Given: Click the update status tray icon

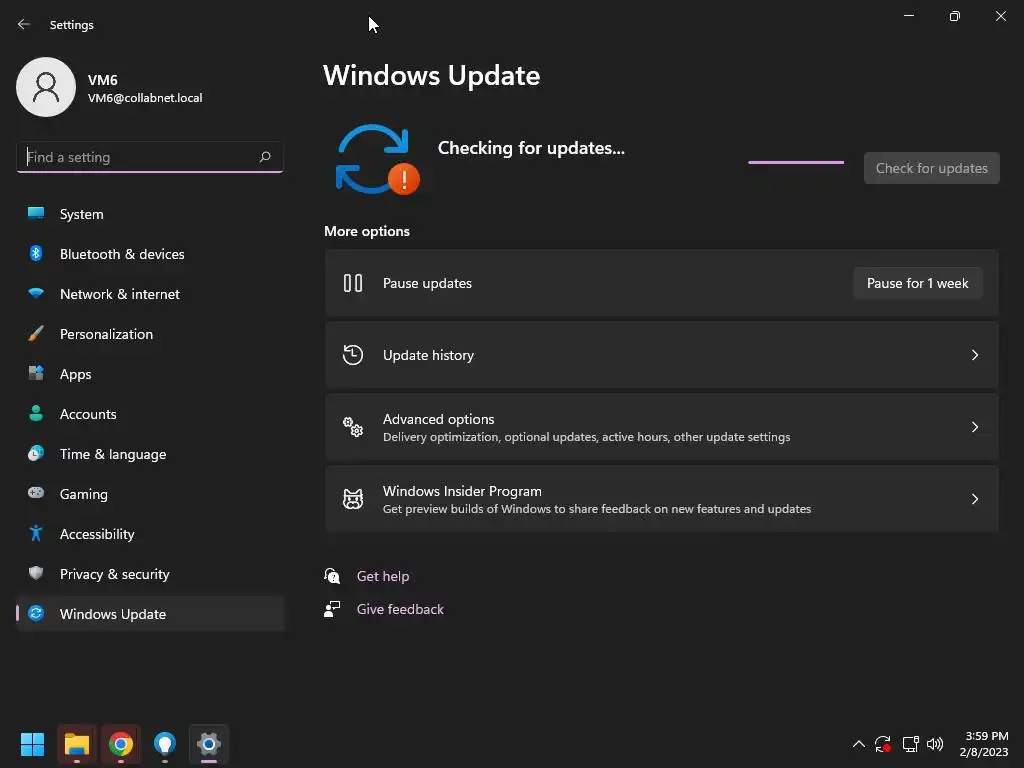Looking at the screenshot, I should (x=882, y=744).
